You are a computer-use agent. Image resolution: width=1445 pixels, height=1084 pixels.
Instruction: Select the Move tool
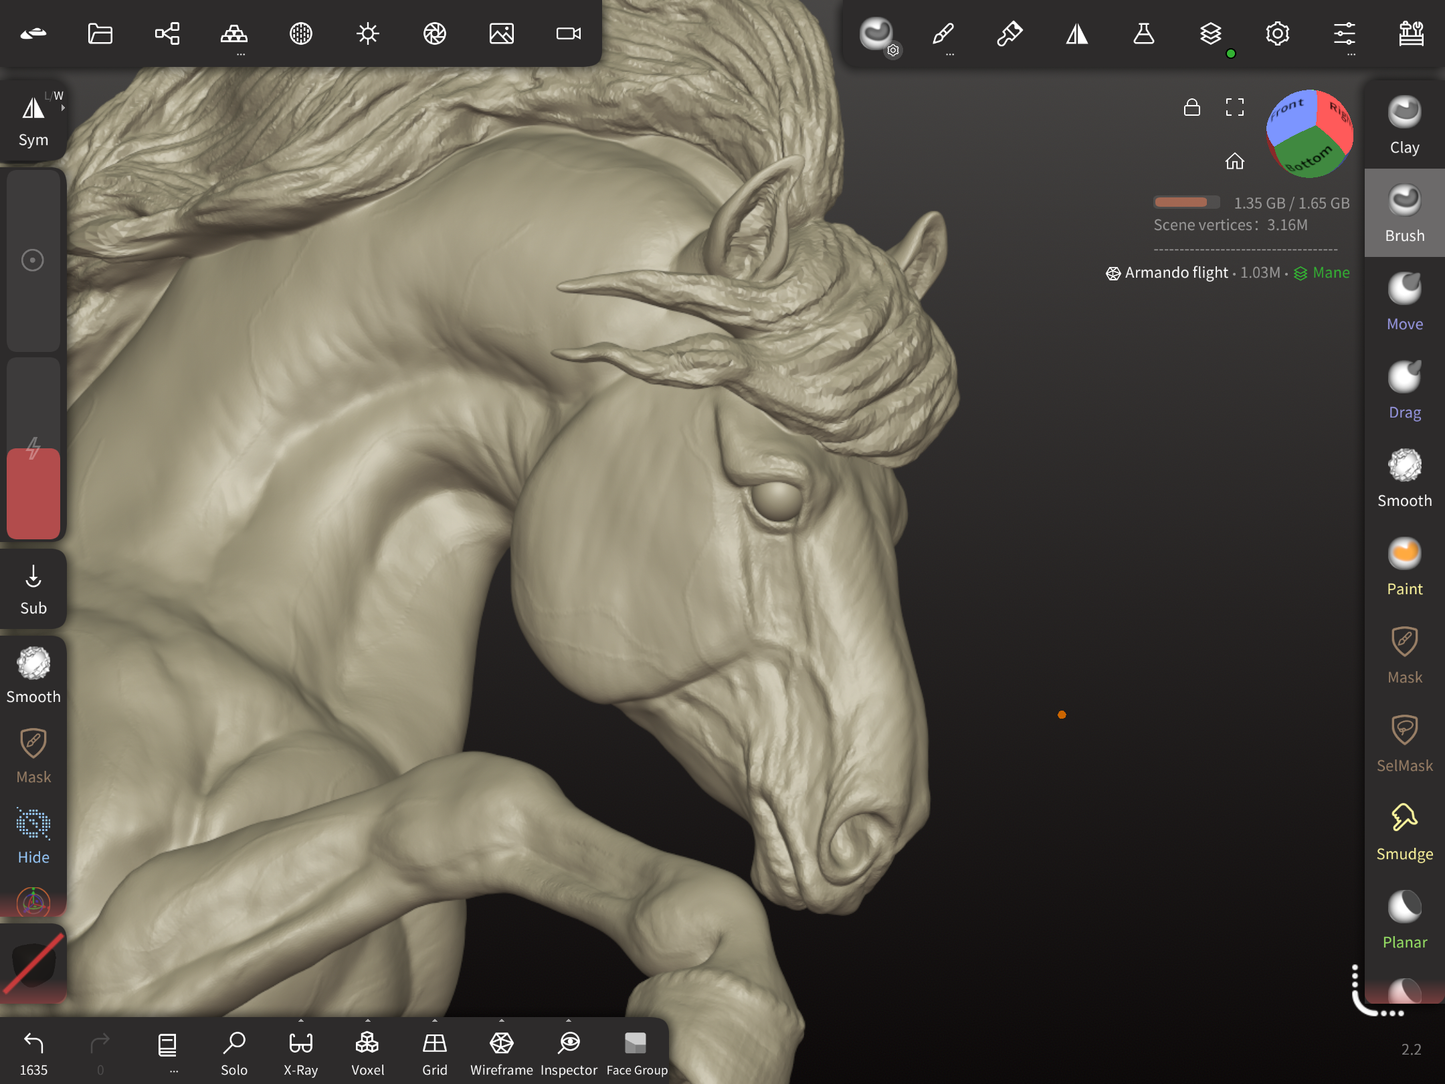(1404, 301)
